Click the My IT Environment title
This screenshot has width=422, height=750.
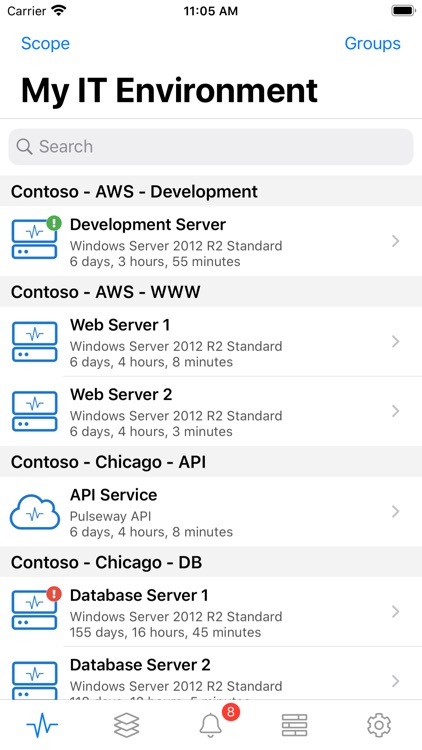click(x=169, y=90)
